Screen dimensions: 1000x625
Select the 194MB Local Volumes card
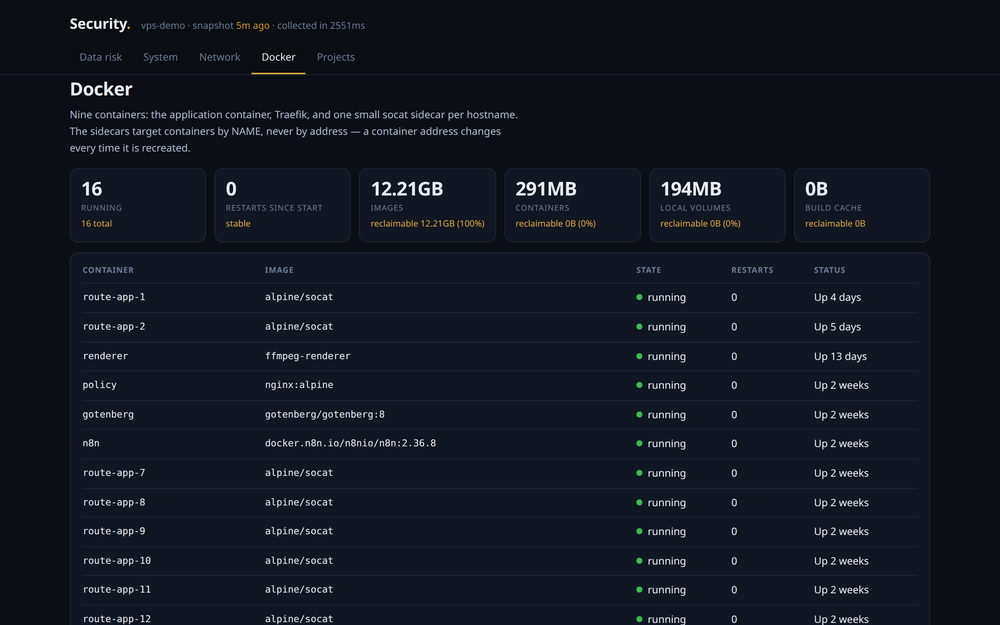pyautogui.click(x=717, y=205)
